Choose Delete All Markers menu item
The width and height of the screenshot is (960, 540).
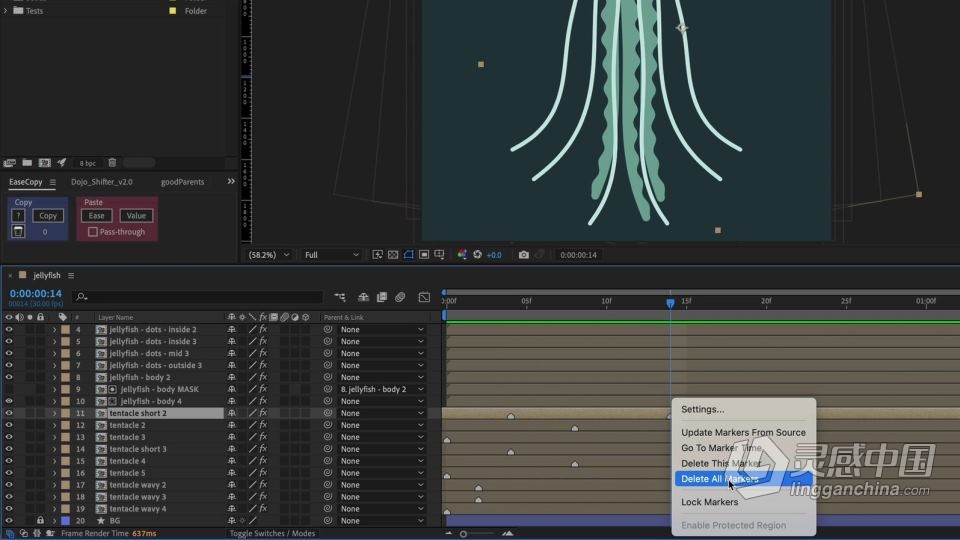click(744, 479)
